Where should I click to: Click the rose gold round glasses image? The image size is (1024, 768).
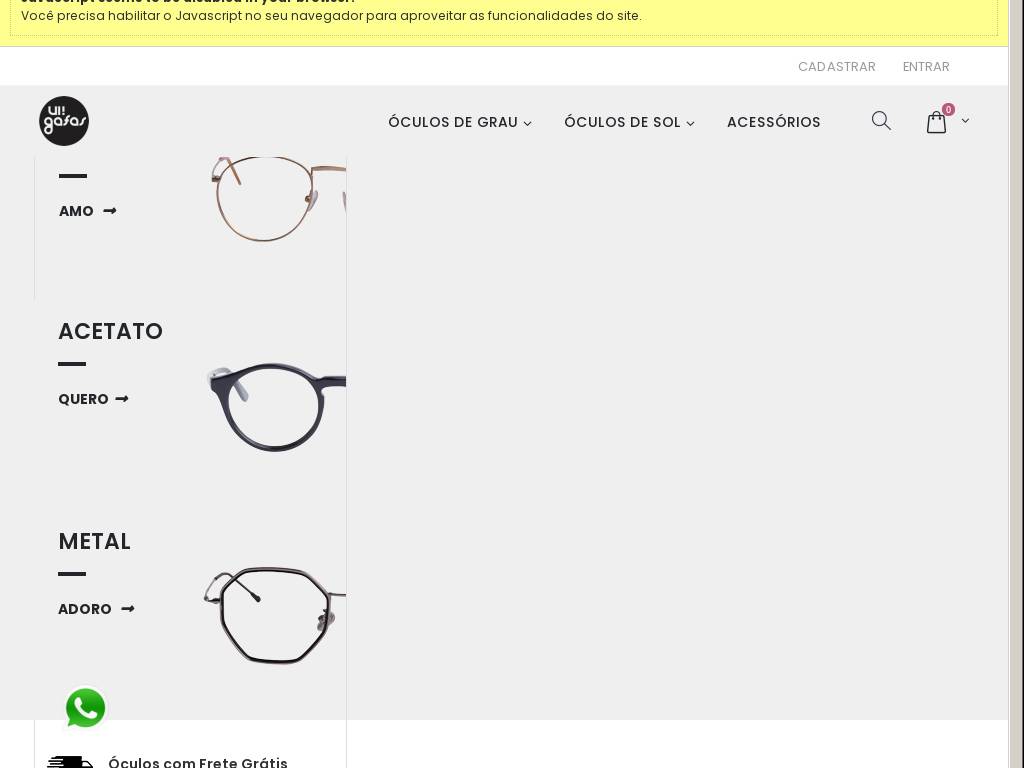point(279,199)
